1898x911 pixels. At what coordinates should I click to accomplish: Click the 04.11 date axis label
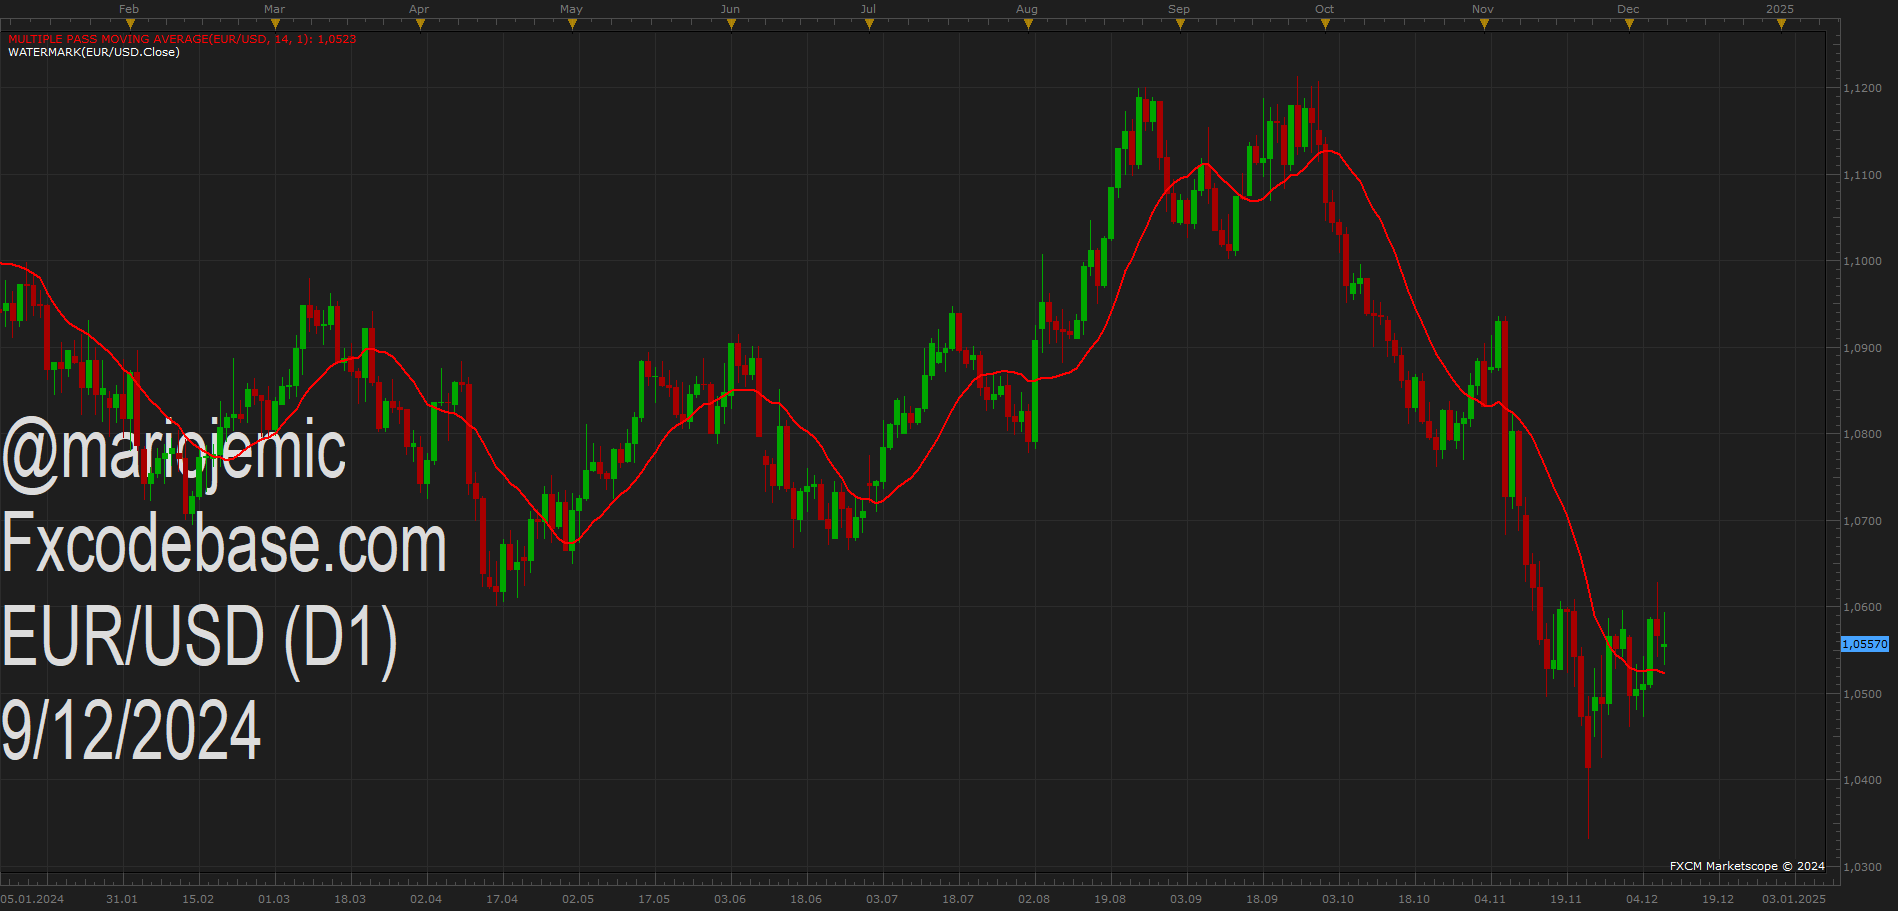[1490, 899]
